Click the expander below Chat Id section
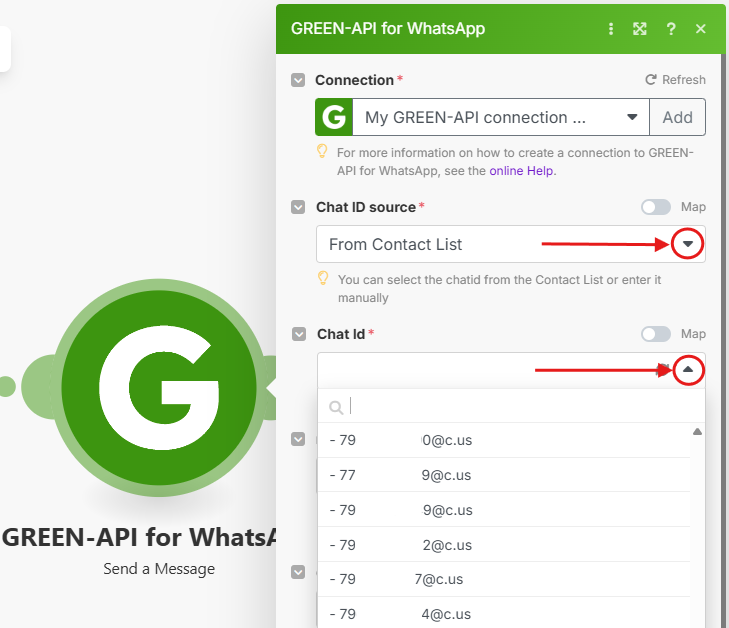The height and width of the screenshot is (628, 729). point(298,439)
